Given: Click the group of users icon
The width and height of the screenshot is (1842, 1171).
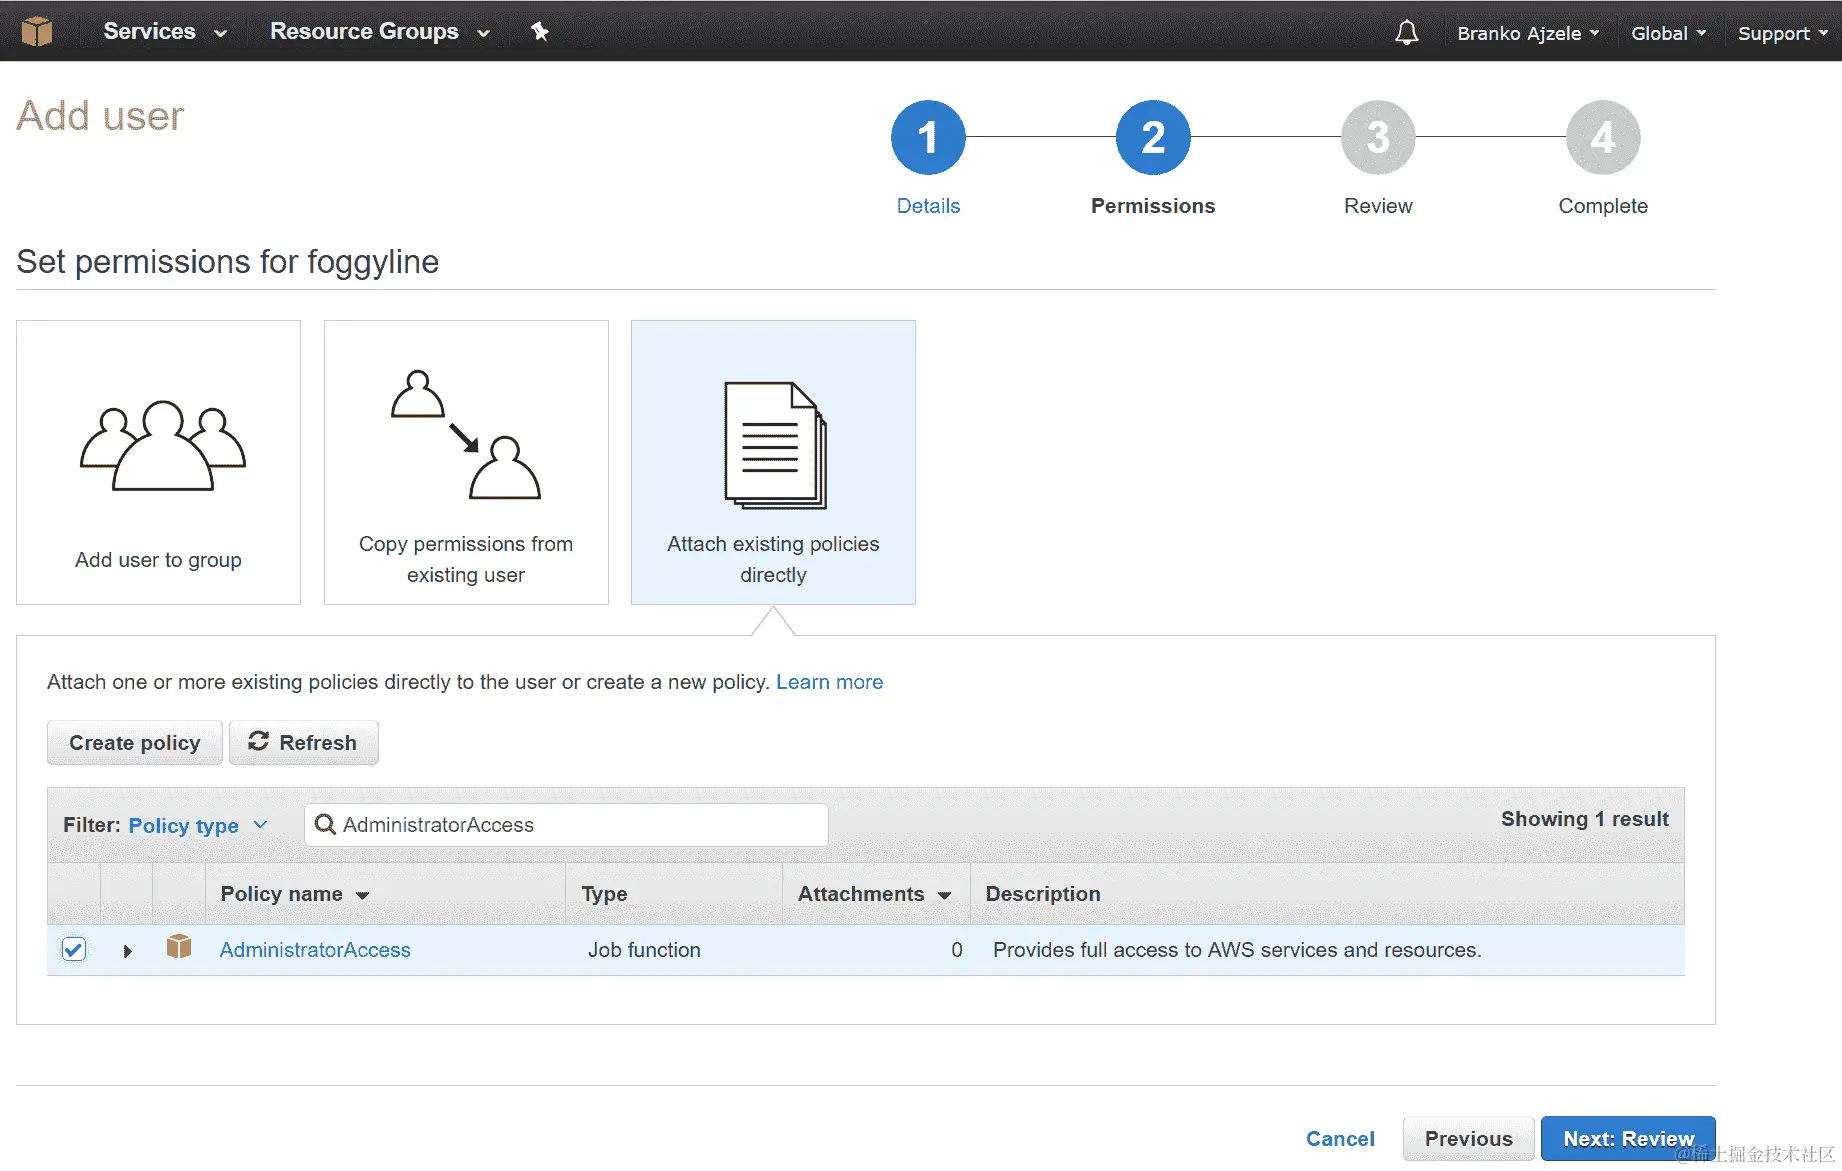Looking at the screenshot, I should pyautogui.click(x=163, y=446).
